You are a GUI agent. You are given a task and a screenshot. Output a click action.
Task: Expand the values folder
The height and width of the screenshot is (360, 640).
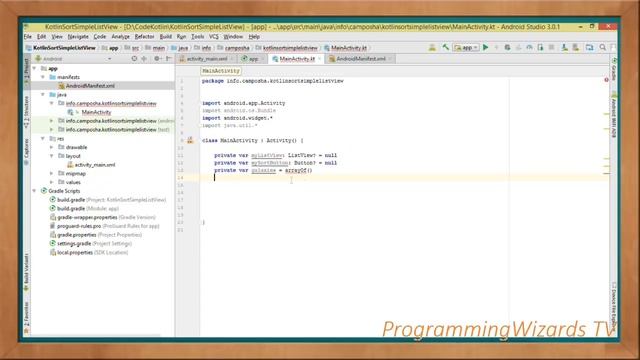pyautogui.click(x=51, y=182)
